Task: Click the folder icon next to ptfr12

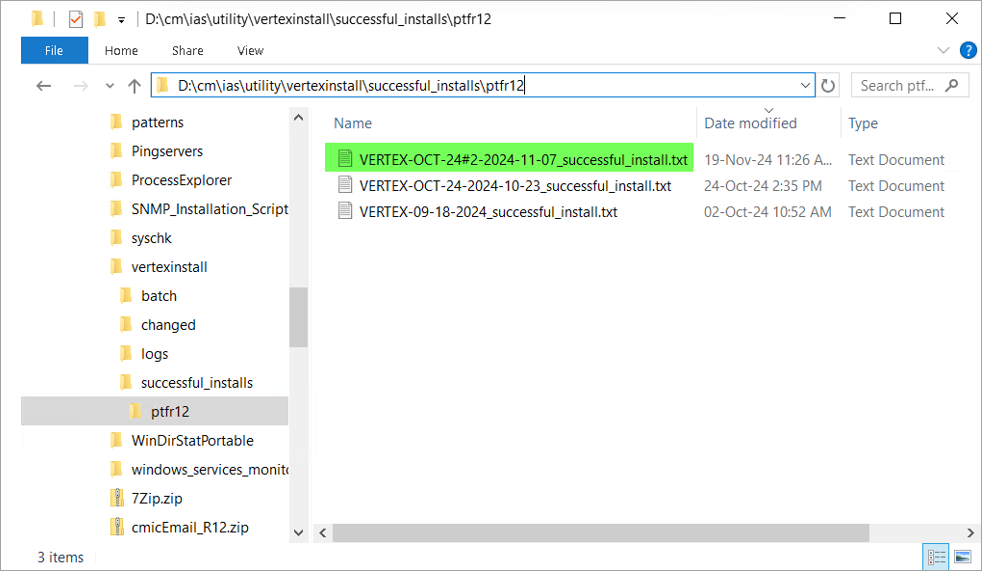Action: [135, 411]
